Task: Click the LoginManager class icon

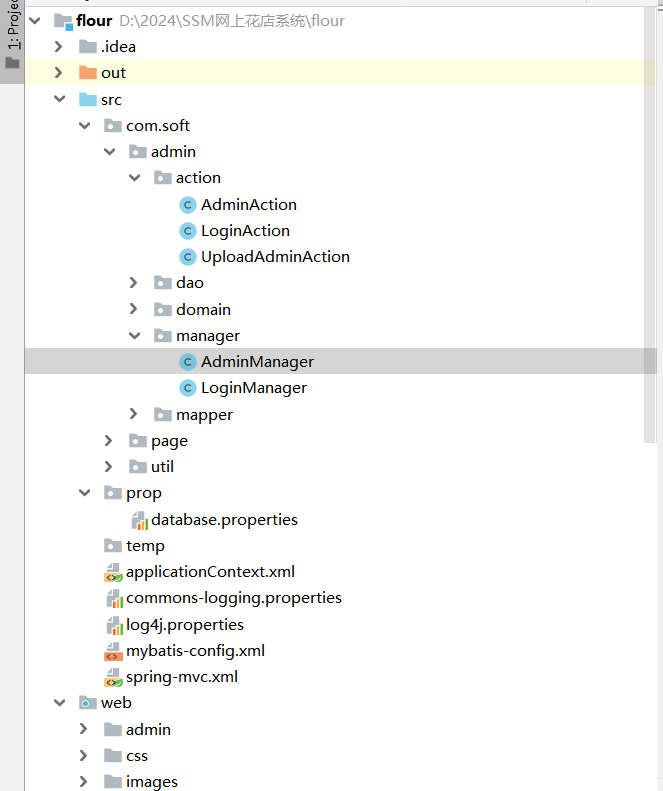Action: [x=187, y=388]
